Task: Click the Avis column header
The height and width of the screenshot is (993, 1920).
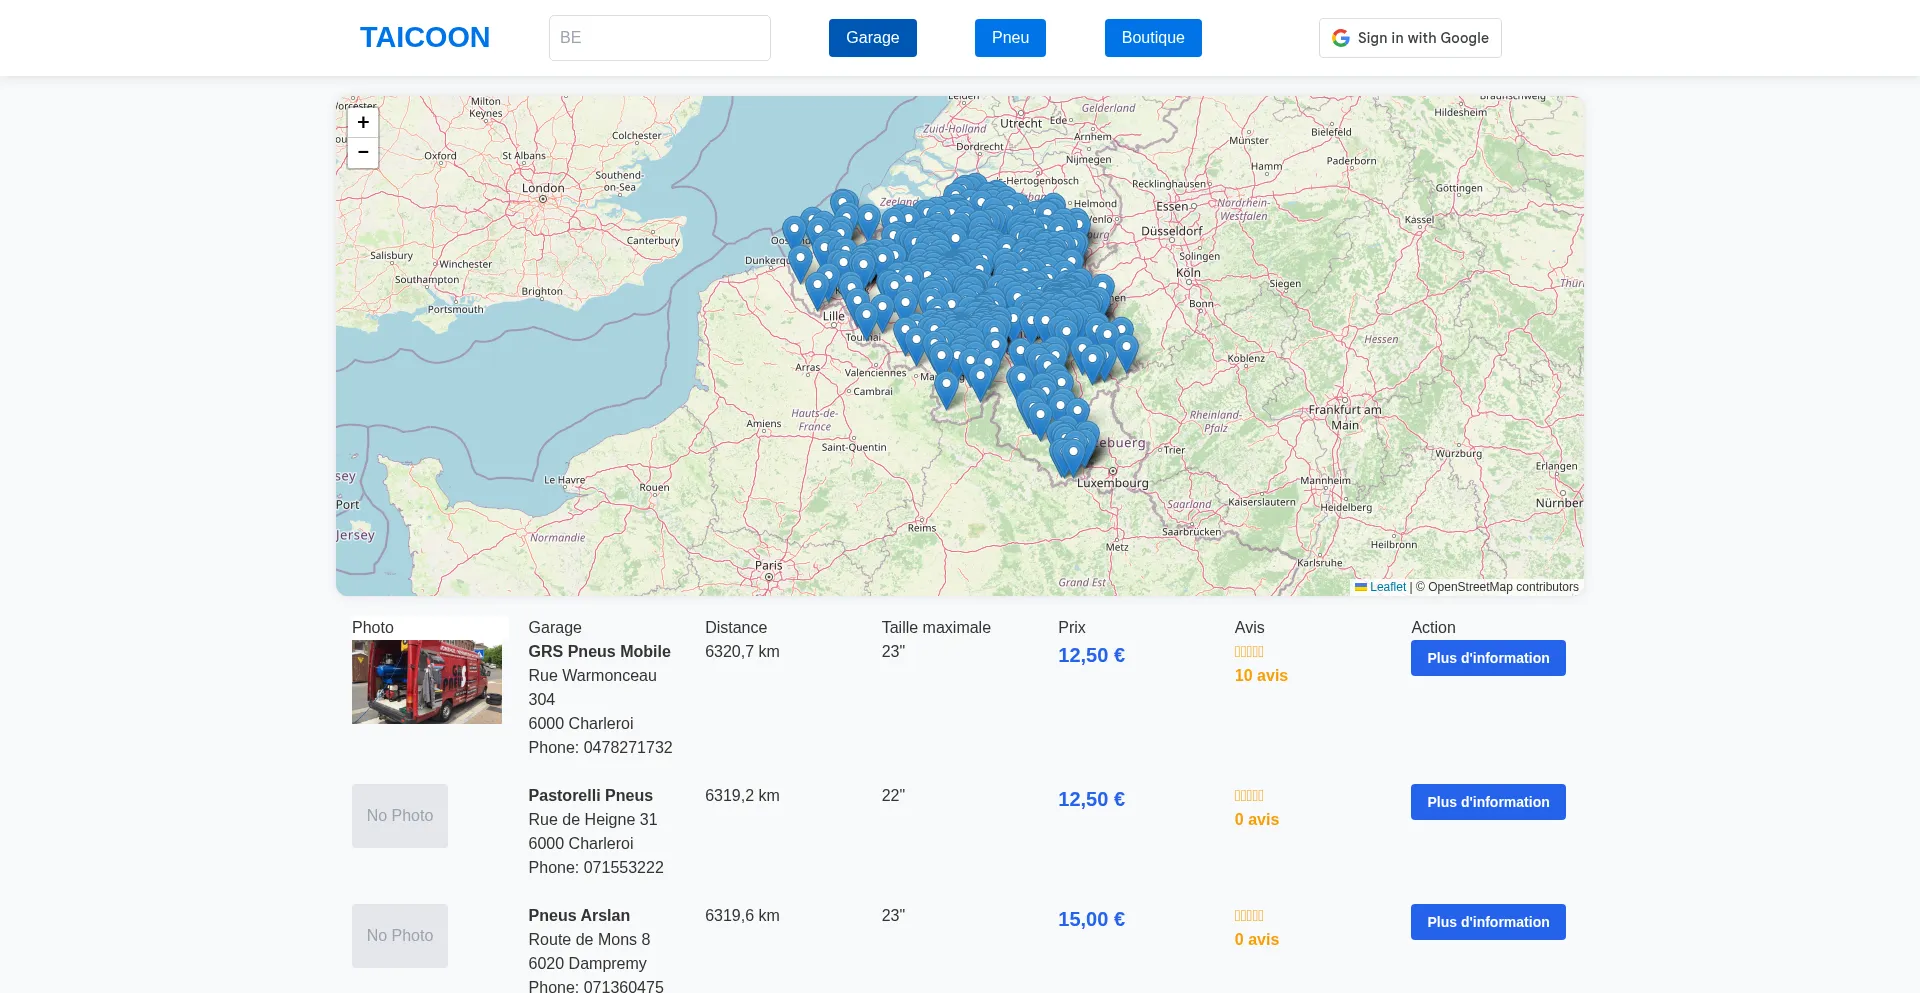Action: click(x=1249, y=628)
